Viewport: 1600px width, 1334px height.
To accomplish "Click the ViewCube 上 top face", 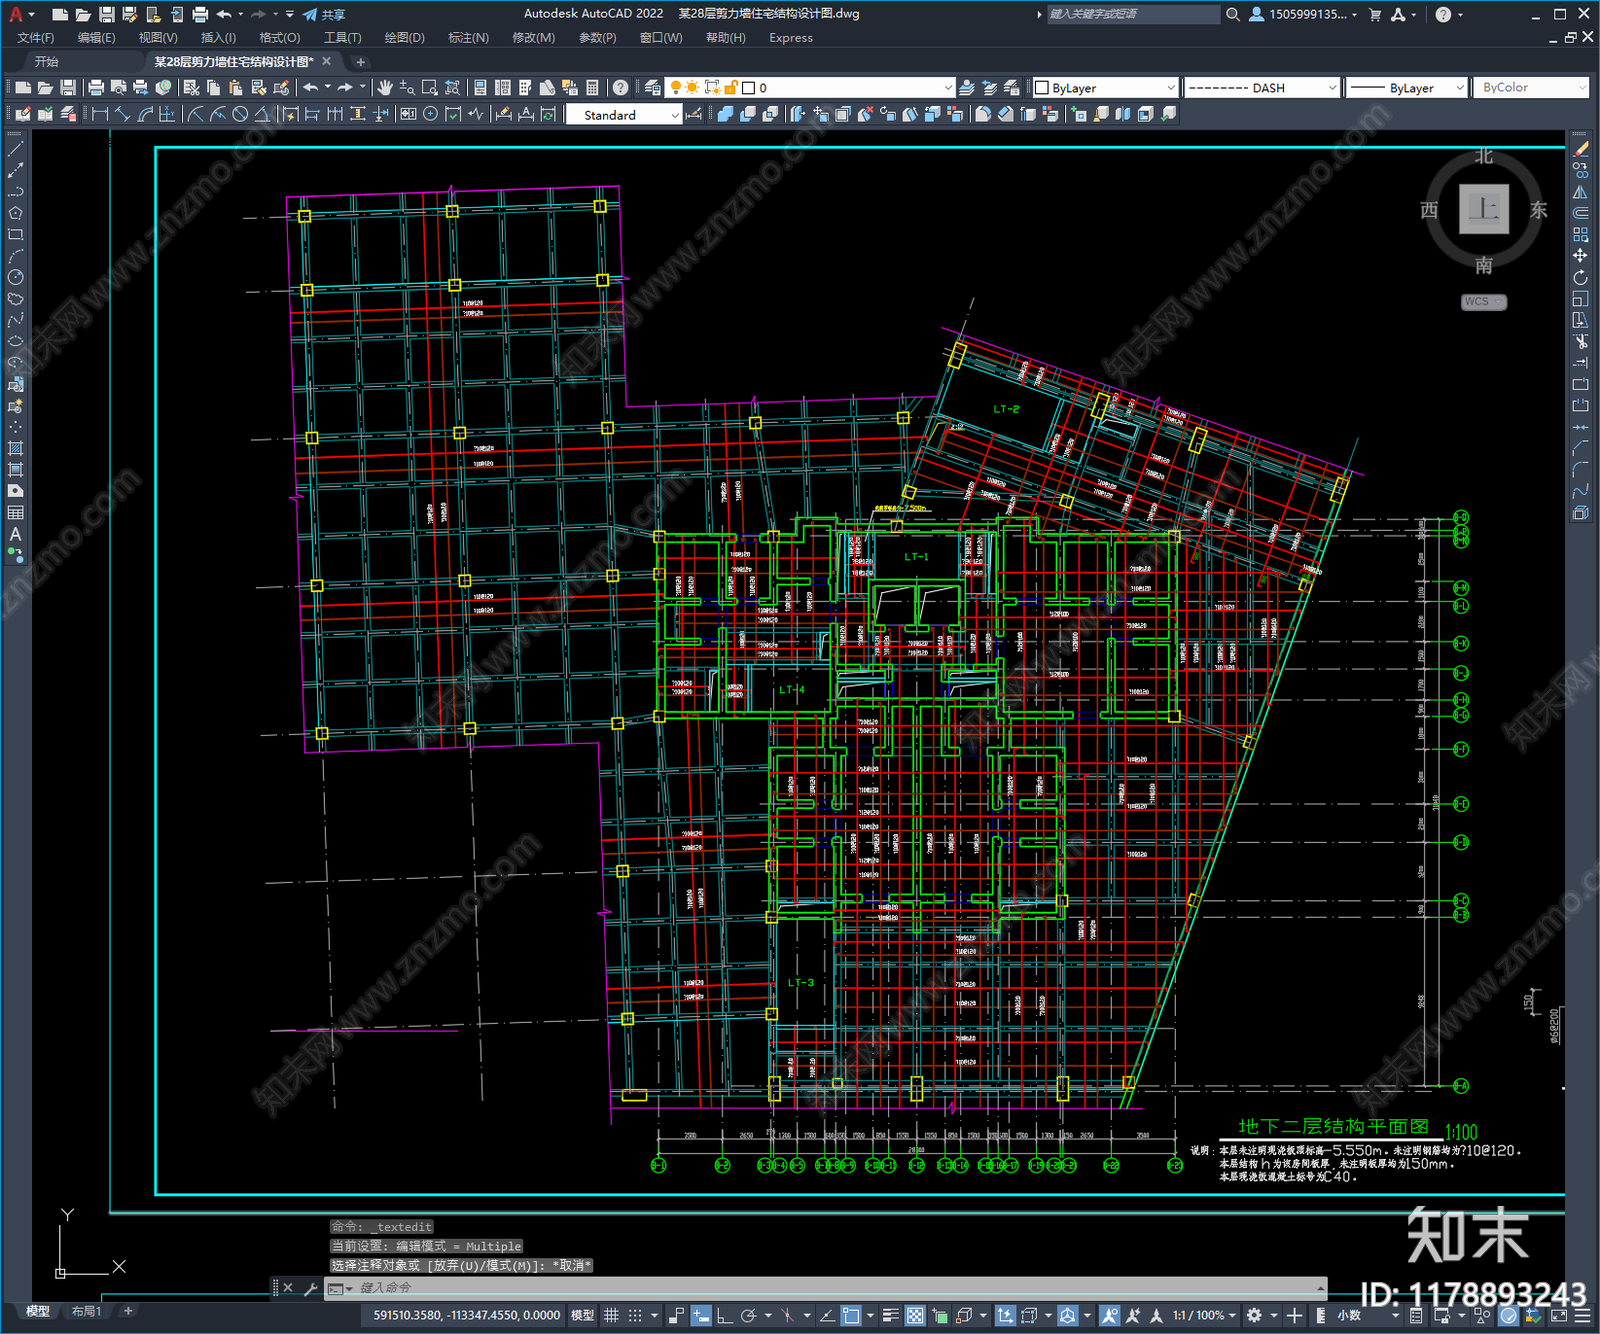I will (1484, 209).
